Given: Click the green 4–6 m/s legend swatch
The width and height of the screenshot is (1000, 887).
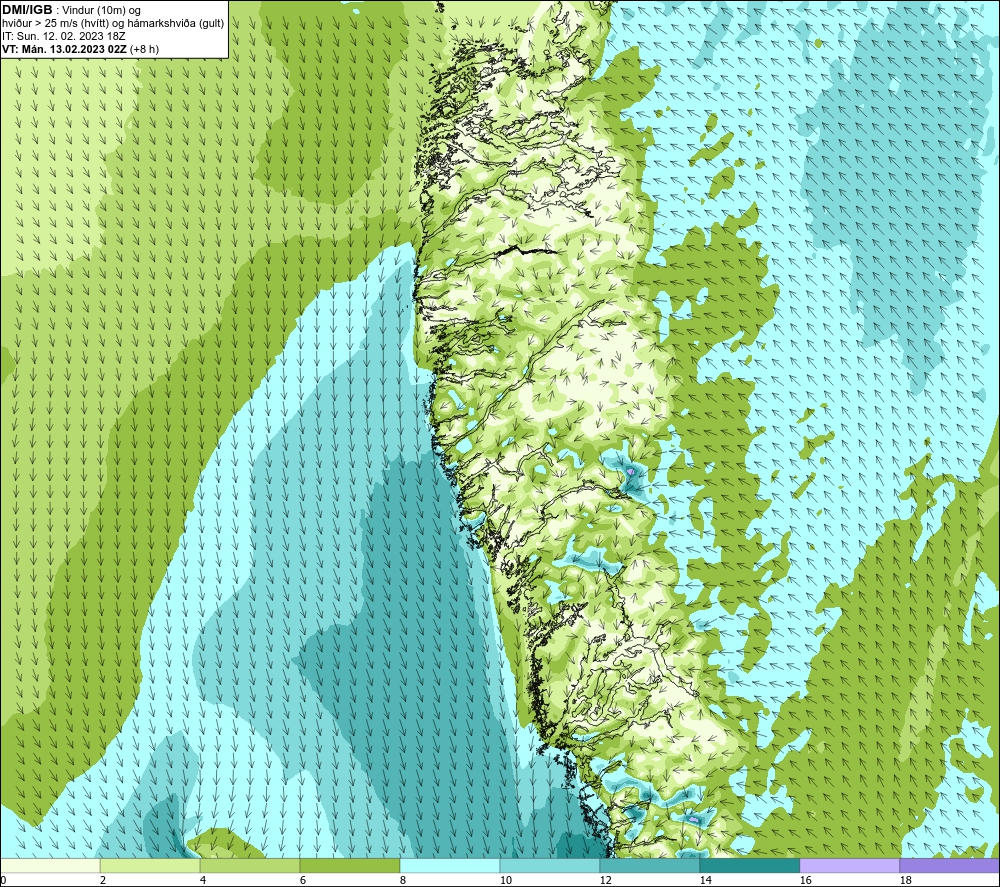Looking at the screenshot, I should point(250,866).
